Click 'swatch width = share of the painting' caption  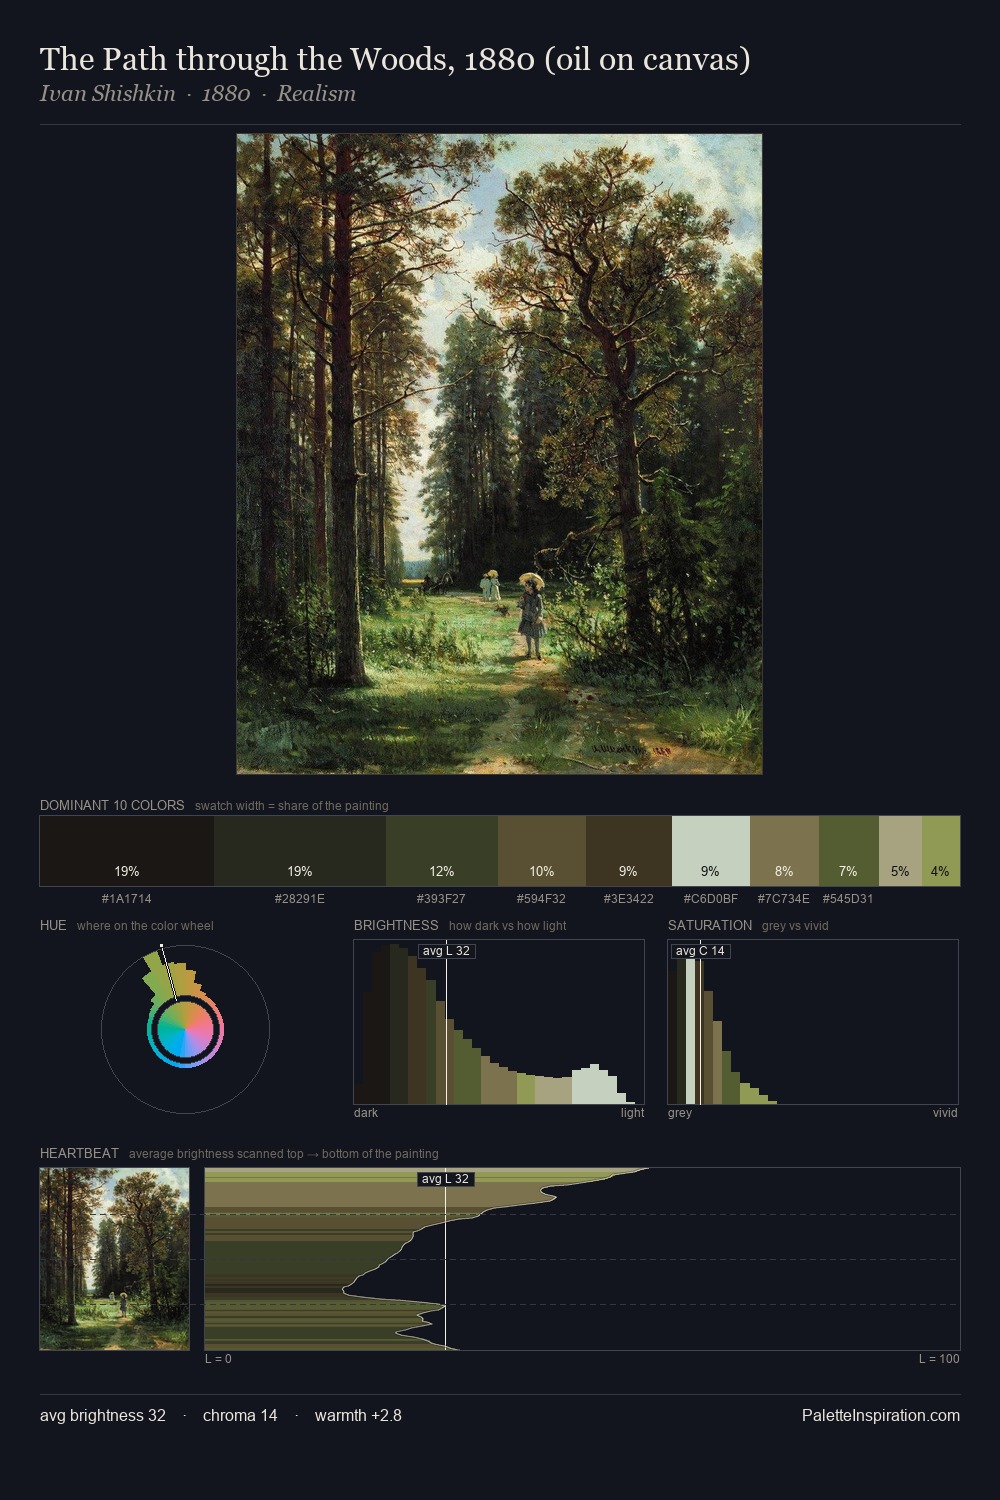(x=292, y=806)
